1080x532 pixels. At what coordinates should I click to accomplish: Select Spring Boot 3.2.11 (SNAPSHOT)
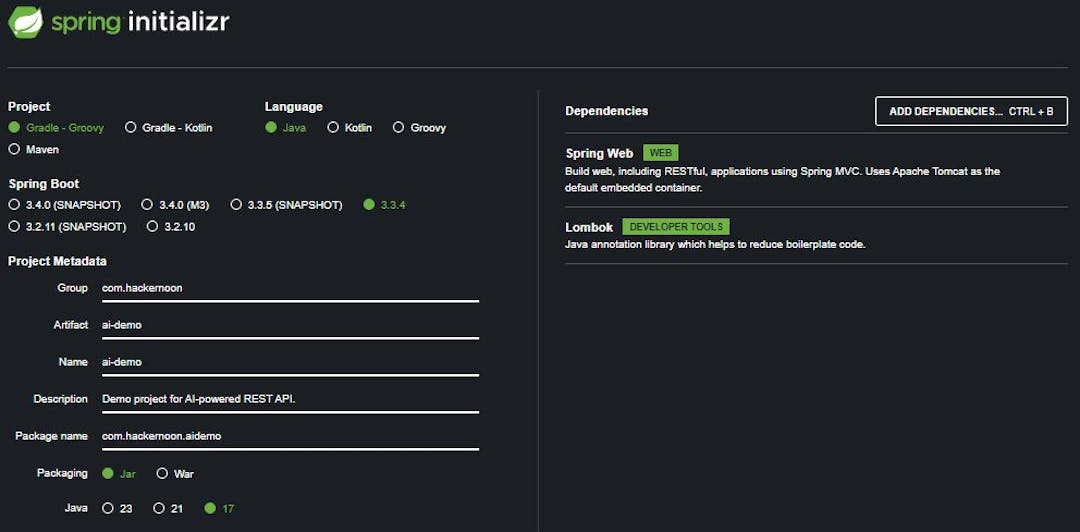14,227
